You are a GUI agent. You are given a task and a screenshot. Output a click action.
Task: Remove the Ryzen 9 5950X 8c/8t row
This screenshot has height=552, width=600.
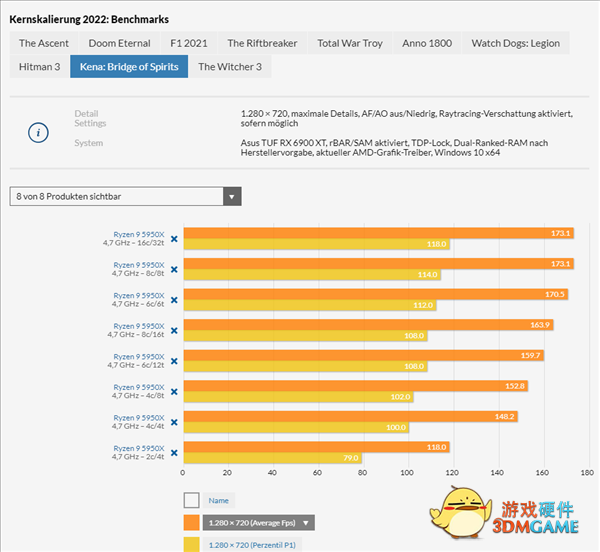[x=174, y=270]
